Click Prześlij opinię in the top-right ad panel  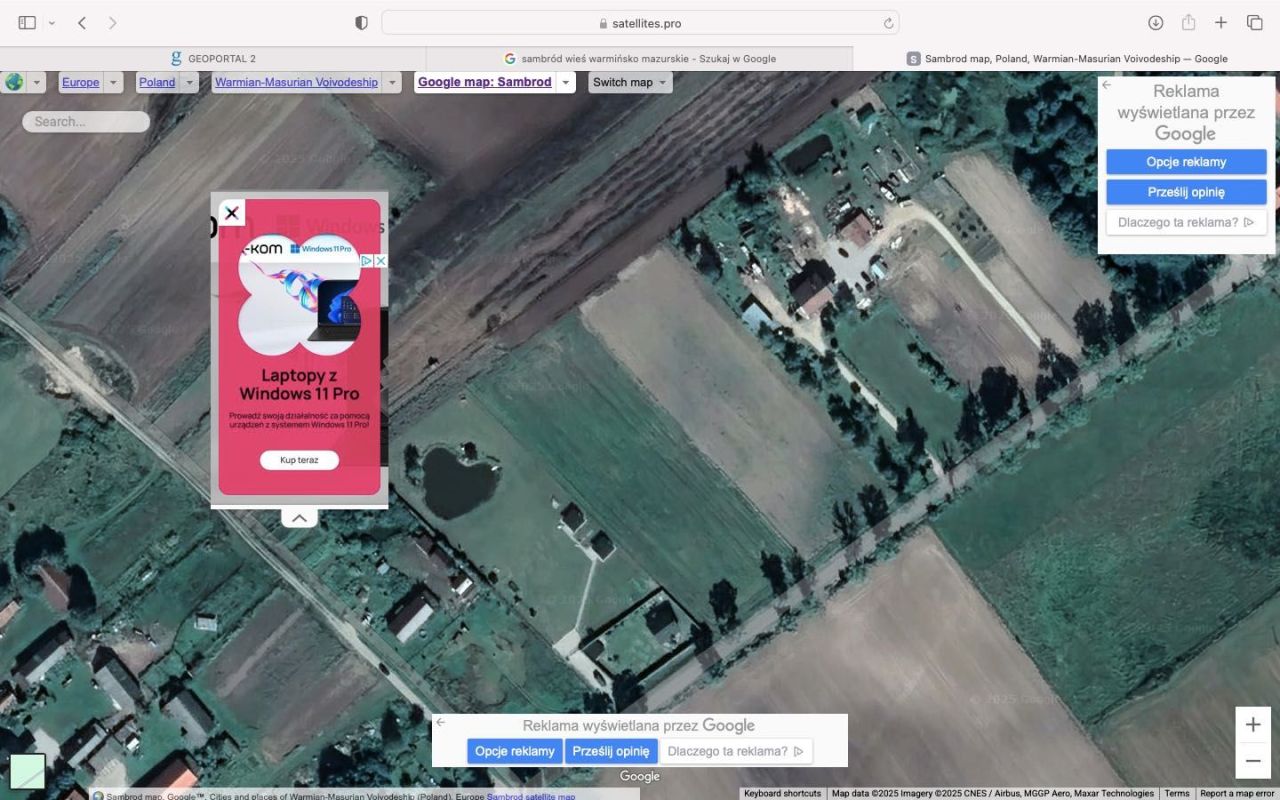1186,192
